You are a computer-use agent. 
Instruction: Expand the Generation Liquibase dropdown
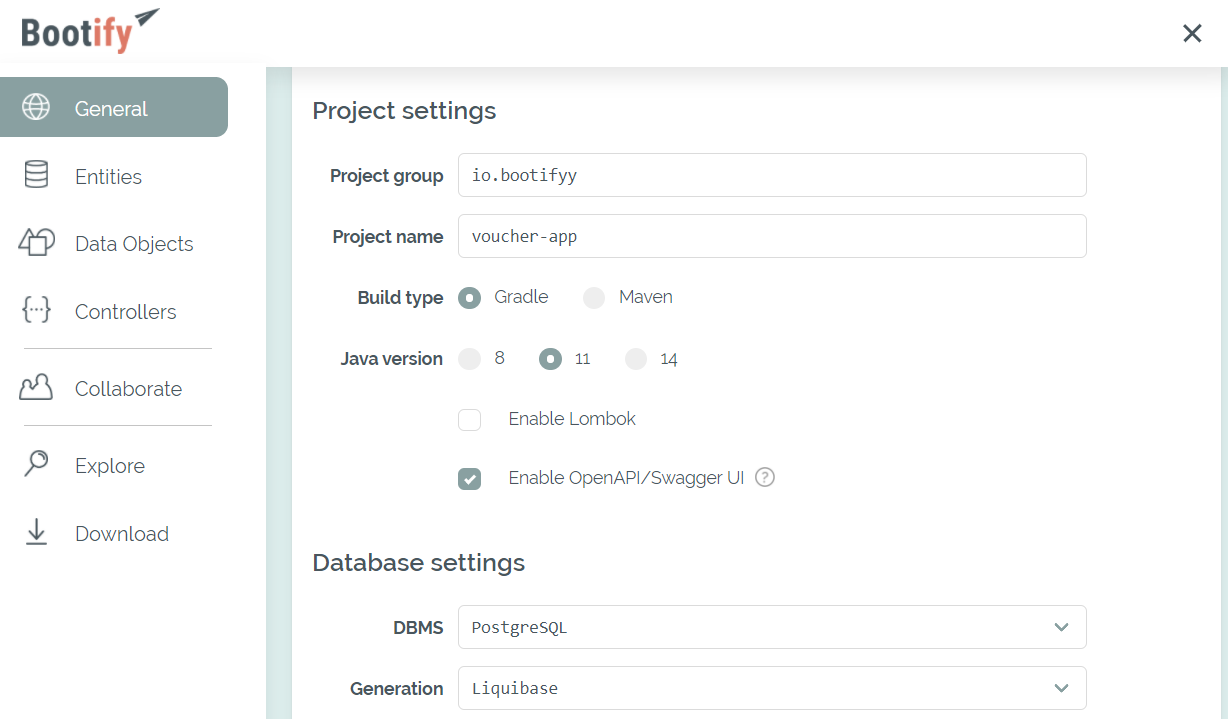tap(771, 688)
